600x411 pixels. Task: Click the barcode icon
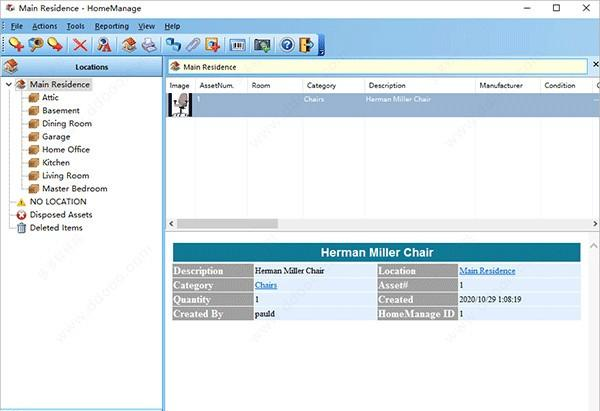coord(237,45)
